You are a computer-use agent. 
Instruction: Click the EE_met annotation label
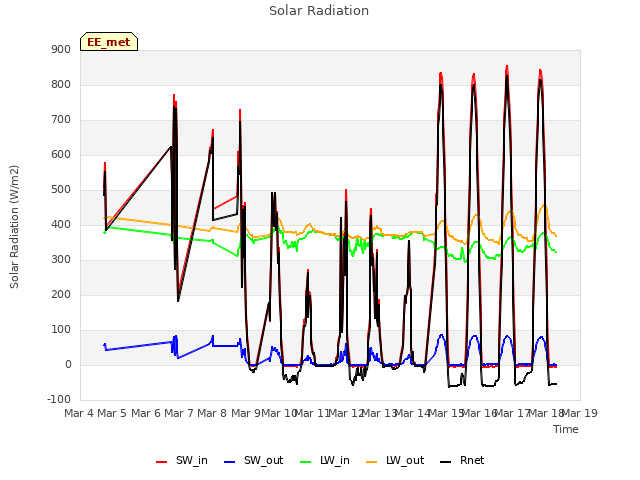pos(109,42)
